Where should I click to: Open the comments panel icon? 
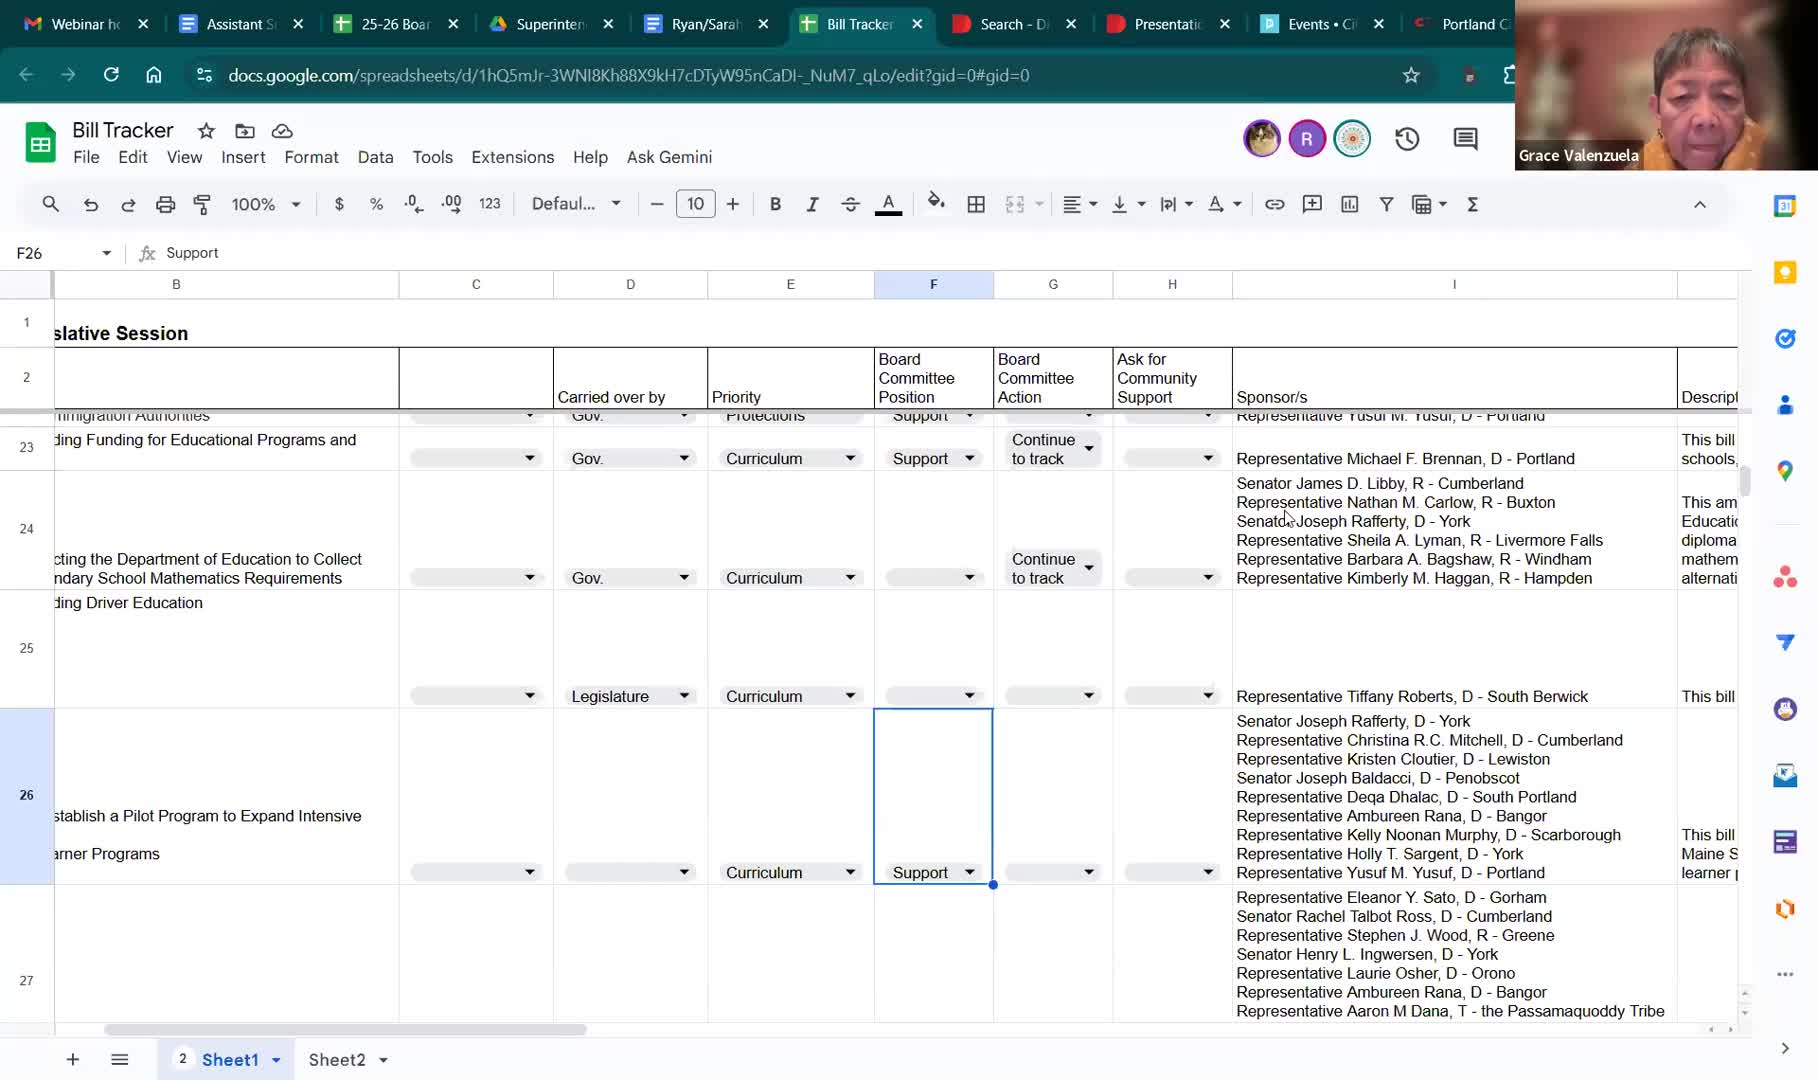pos(1465,139)
